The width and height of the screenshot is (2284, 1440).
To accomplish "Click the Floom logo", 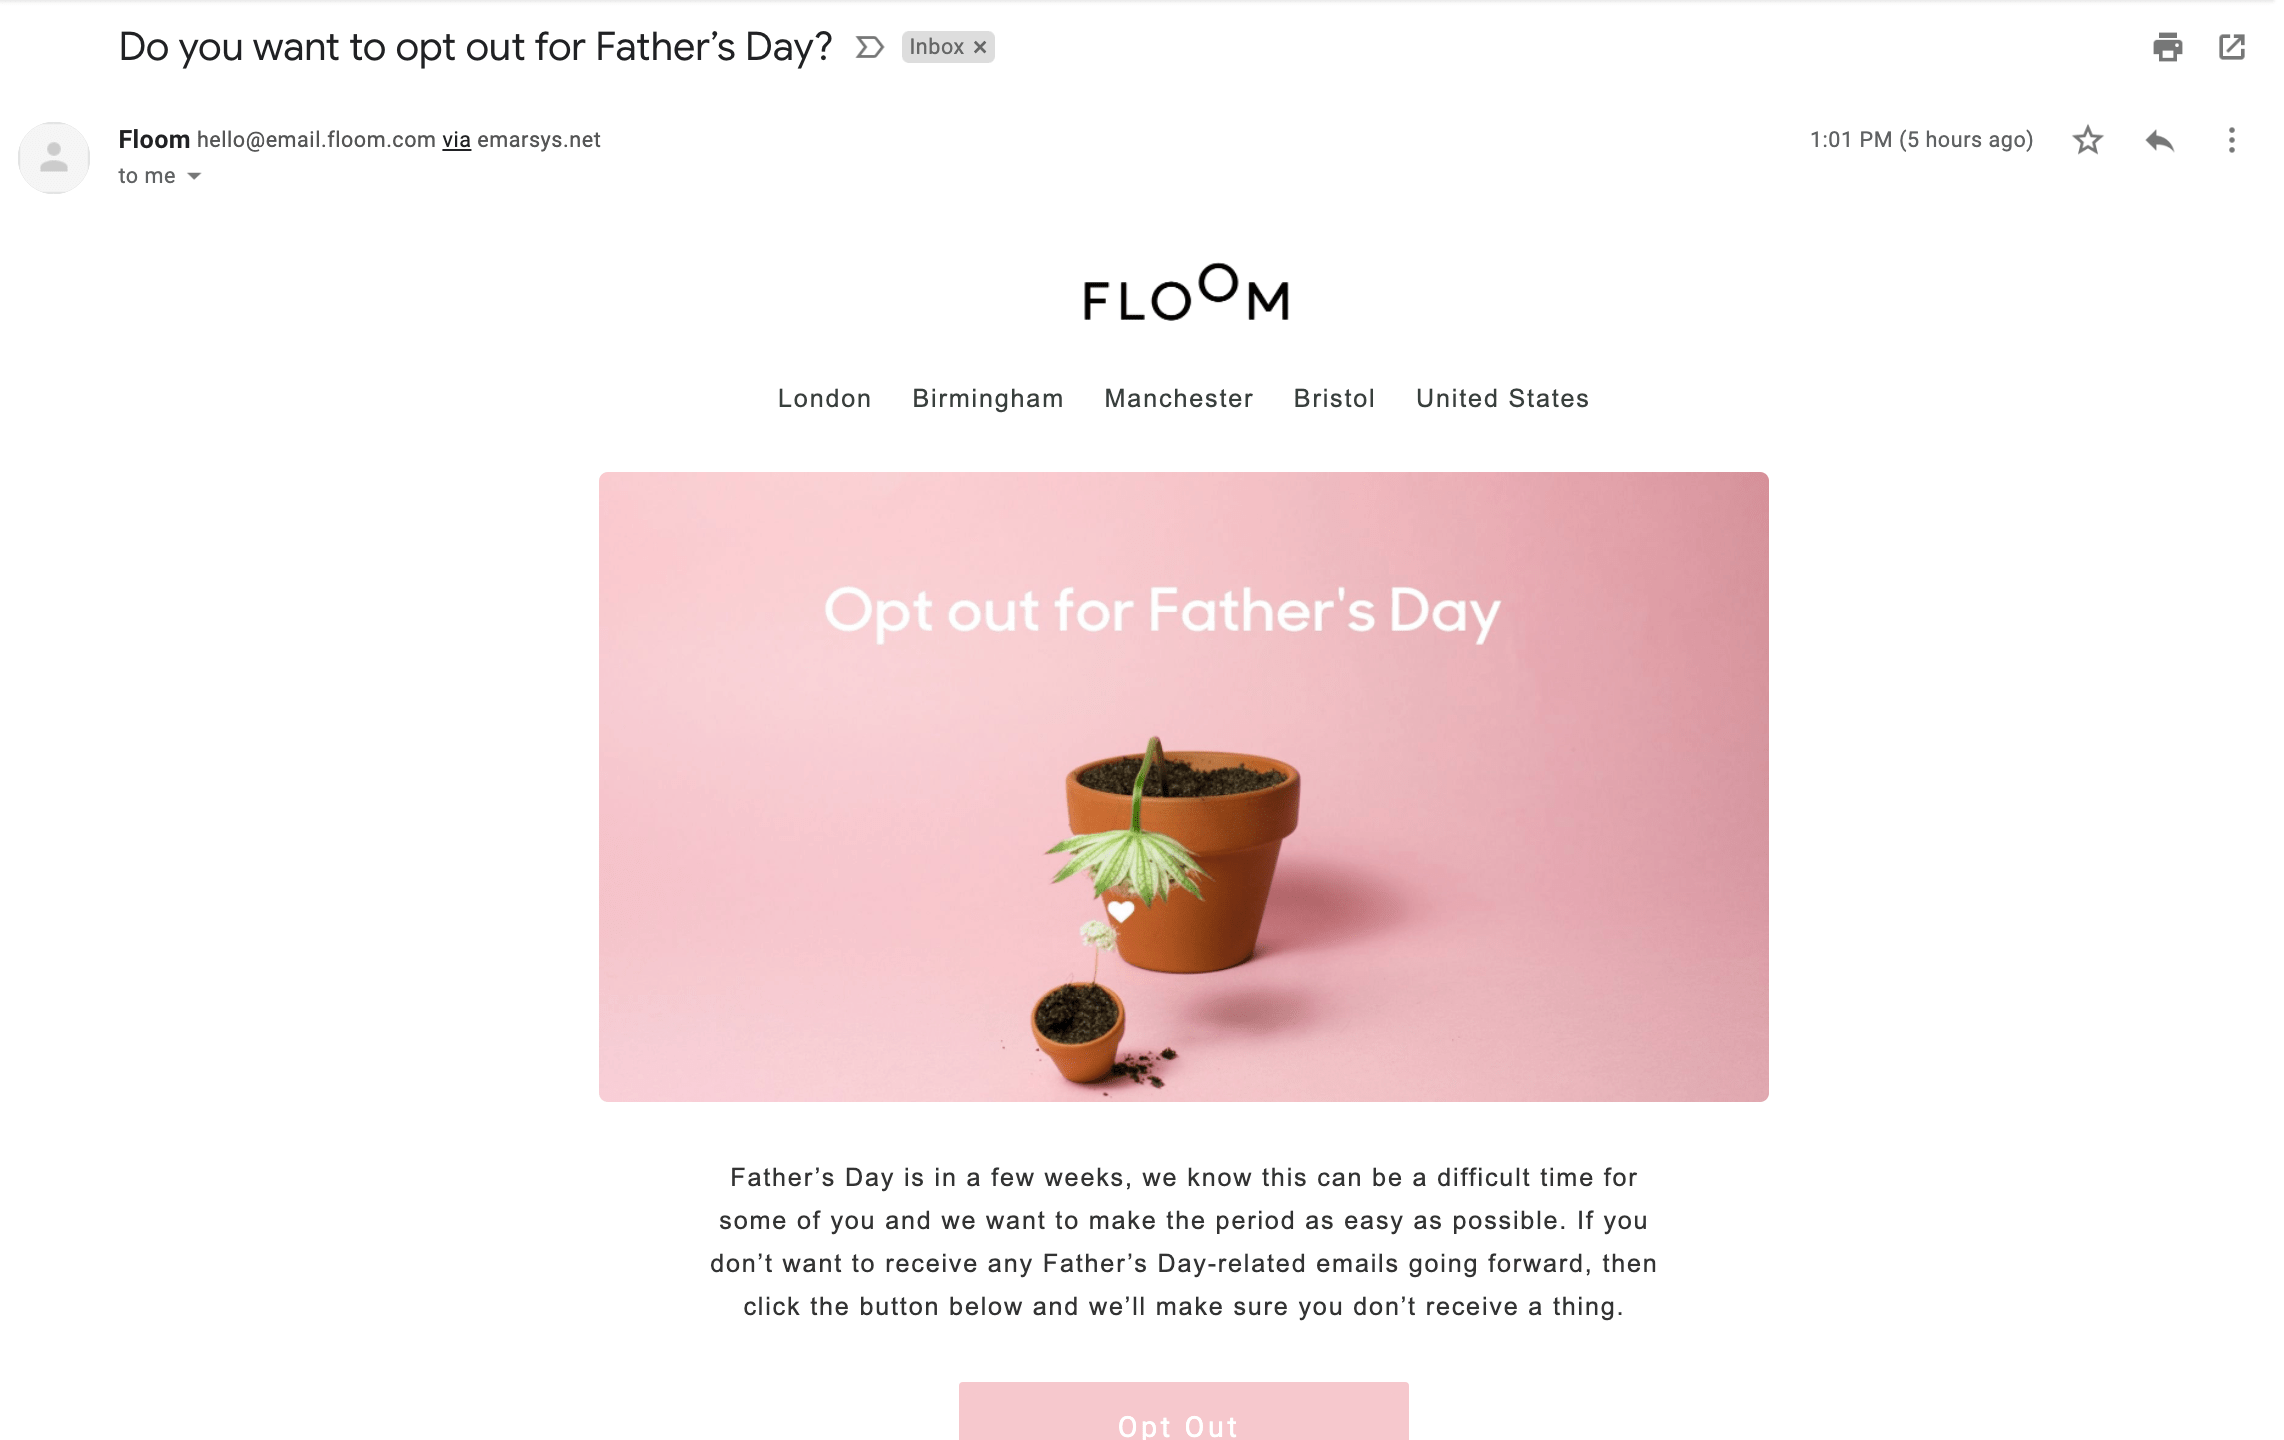I will [1185, 293].
